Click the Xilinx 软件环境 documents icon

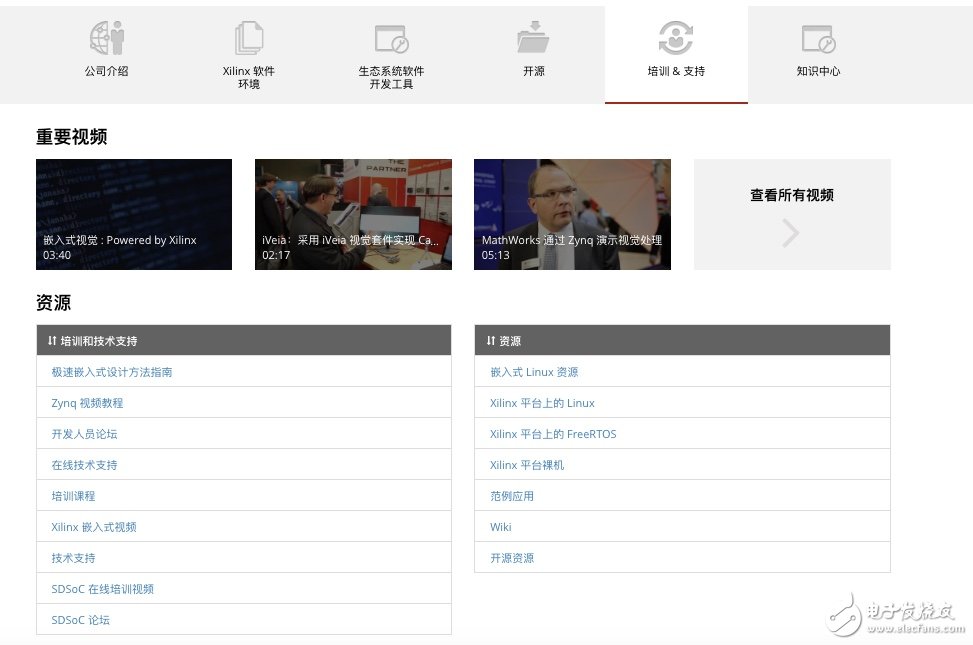pyautogui.click(x=249, y=37)
